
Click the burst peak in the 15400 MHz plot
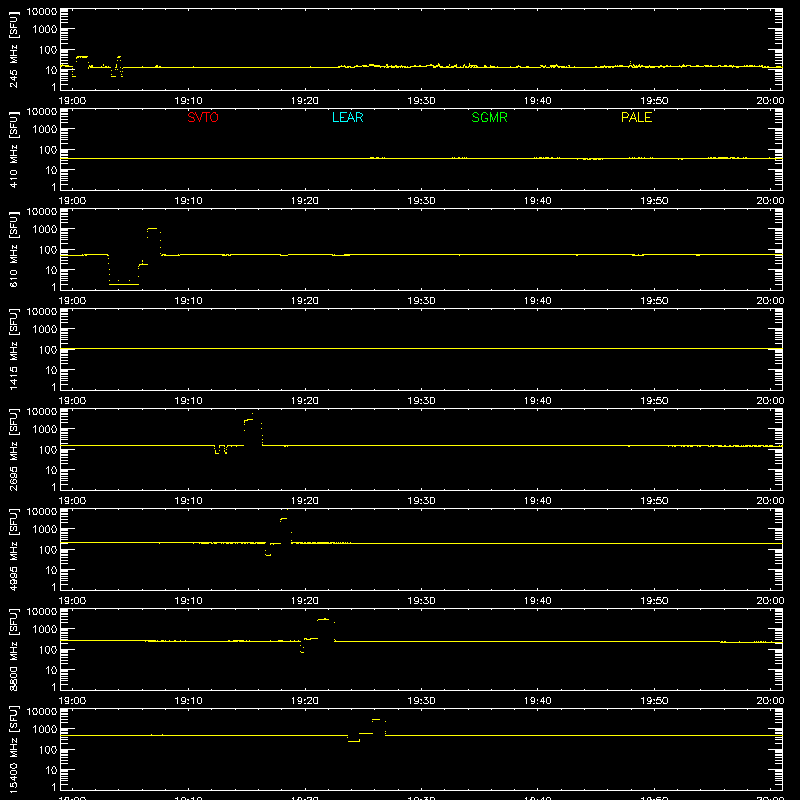point(377,720)
